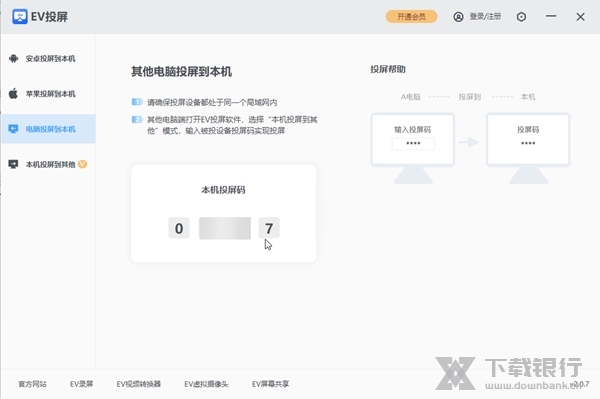The height and width of the screenshot is (399, 600).
Task: Click the 本机投屏码 label
Action: (223, 190)
